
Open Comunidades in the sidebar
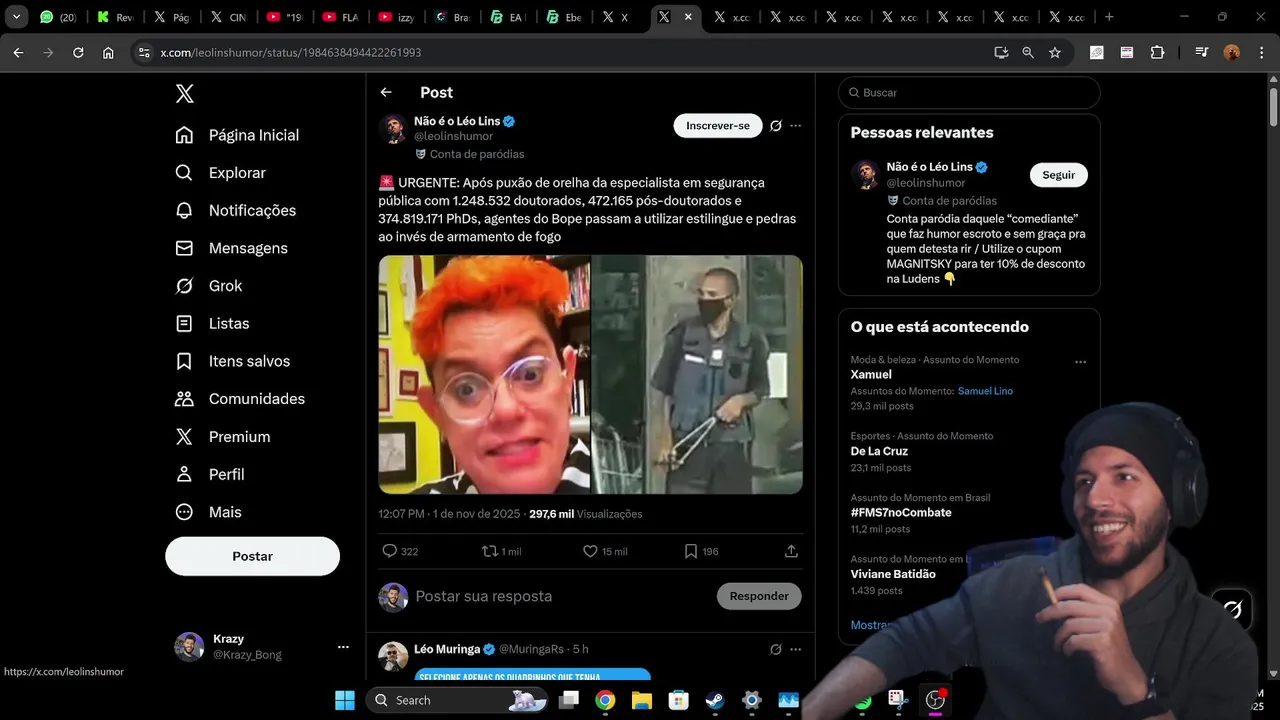coord(240,399)
